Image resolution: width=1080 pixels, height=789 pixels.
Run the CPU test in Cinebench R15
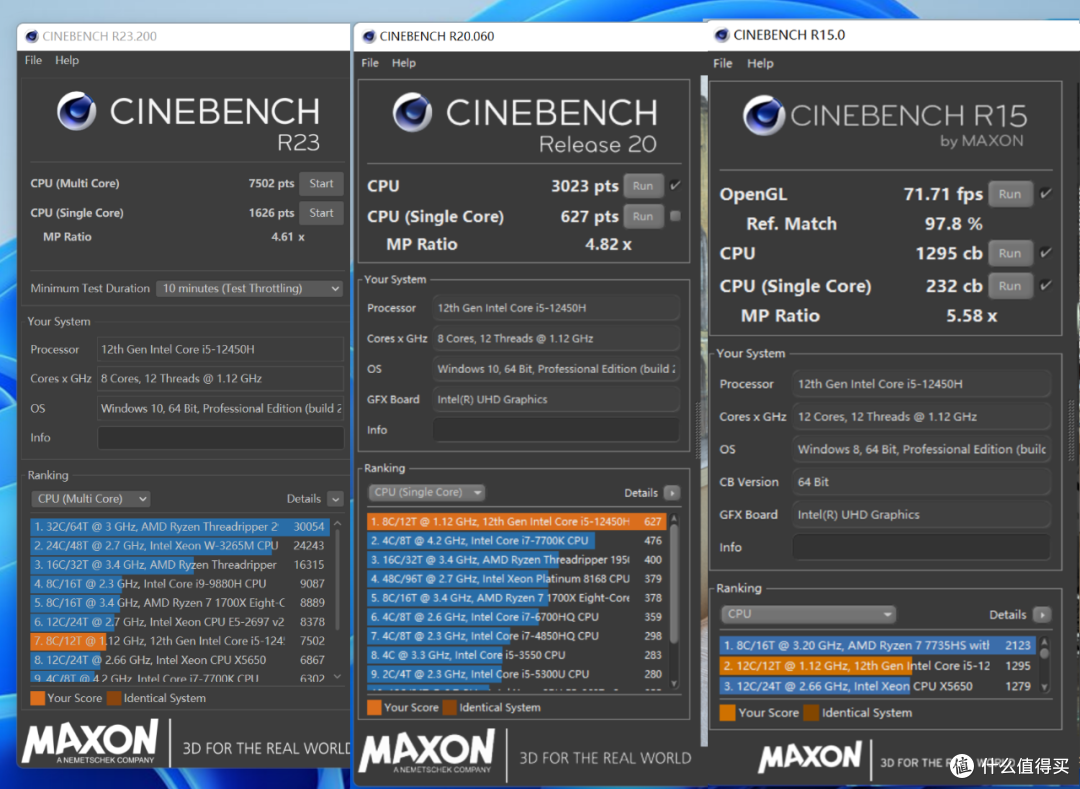pos(1010,253)
